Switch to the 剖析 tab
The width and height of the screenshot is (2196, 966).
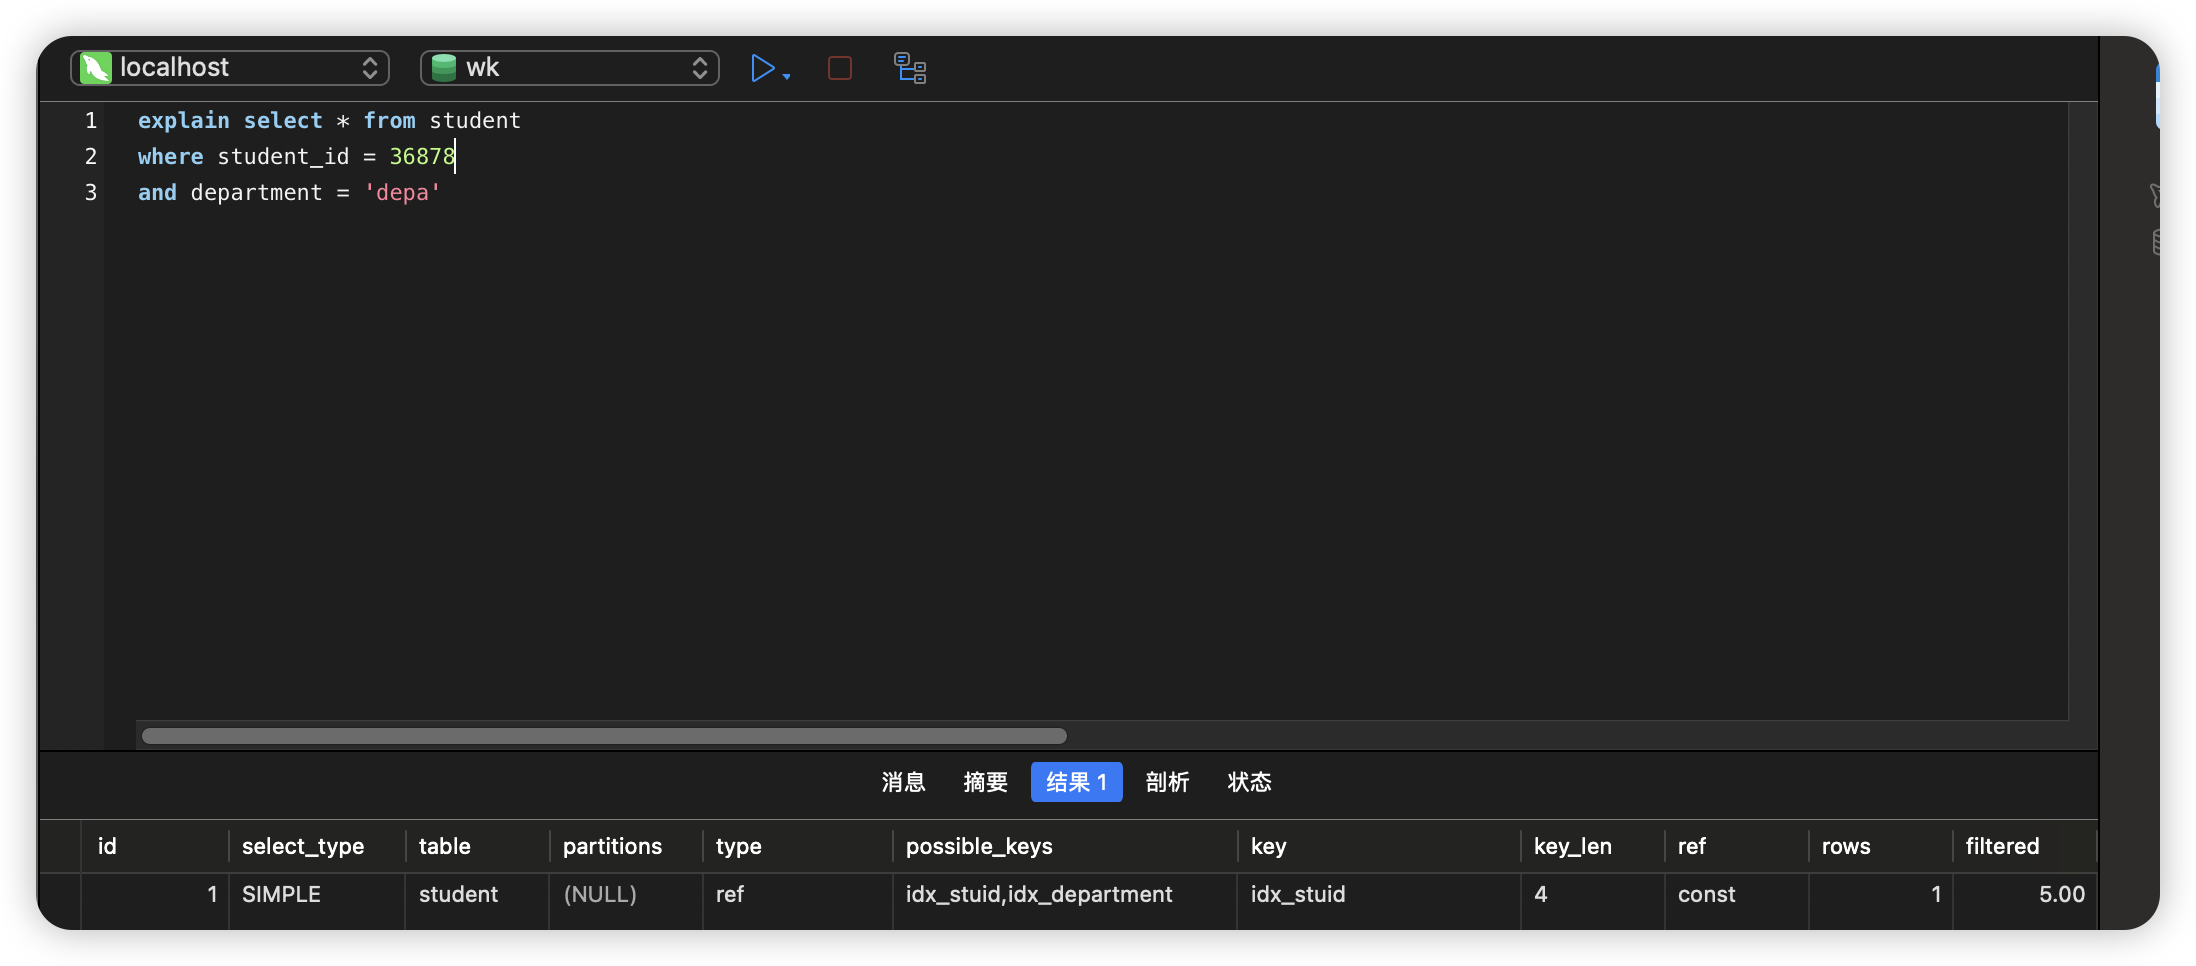(x=1167, y=782)
